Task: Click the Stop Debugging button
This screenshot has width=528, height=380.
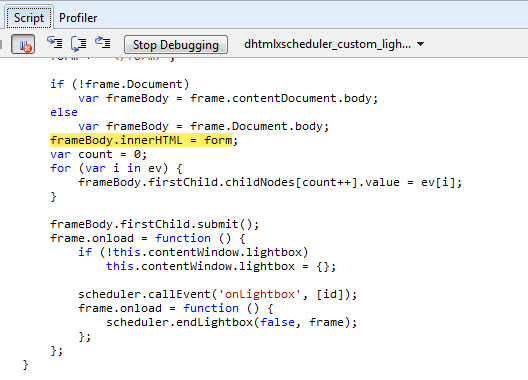Action: 176,44
